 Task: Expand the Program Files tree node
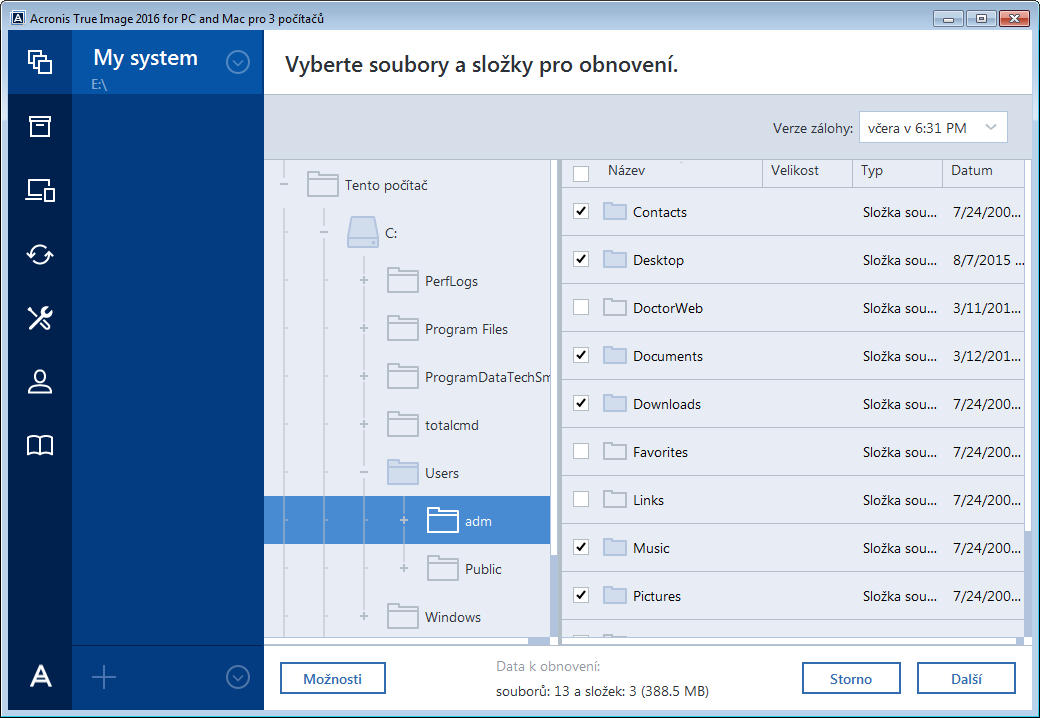pos(363,328)
